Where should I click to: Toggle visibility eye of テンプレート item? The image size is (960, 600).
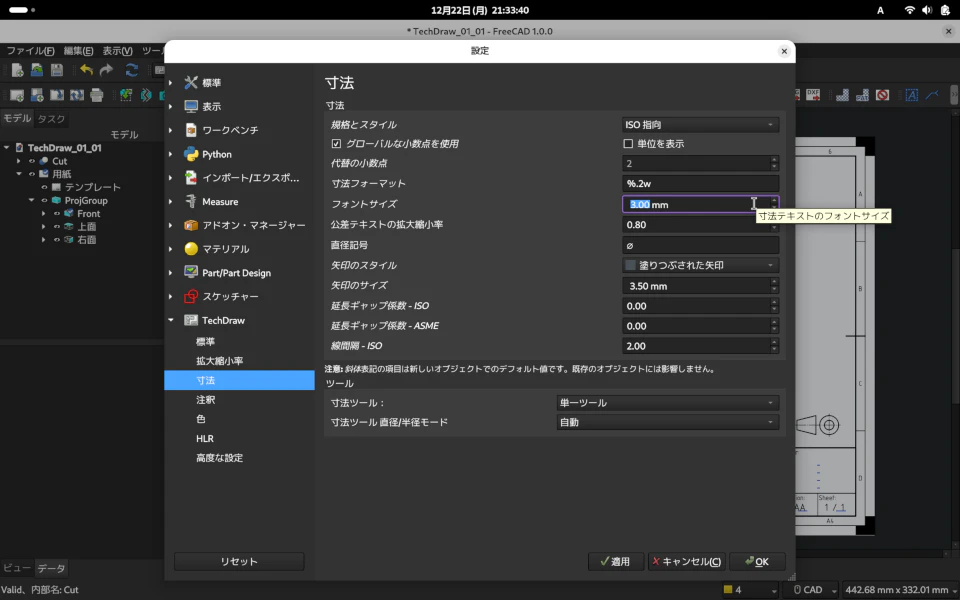click(44, 187)
